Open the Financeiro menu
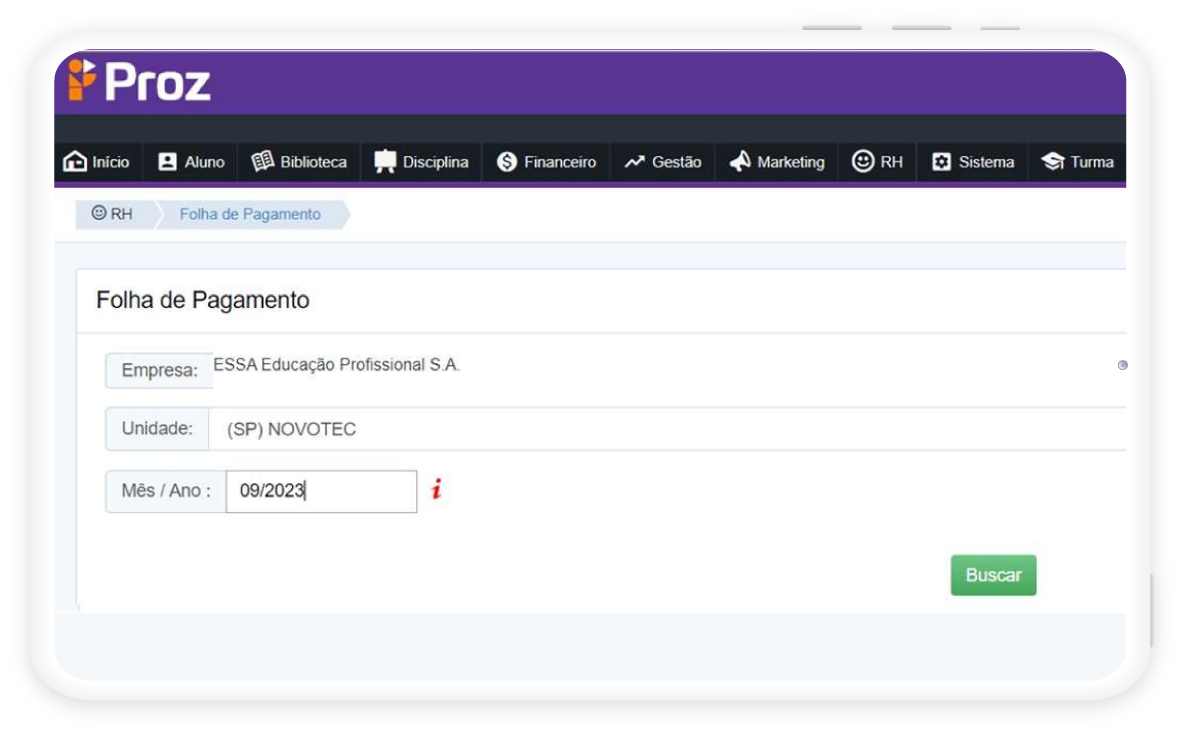1185x736 pixels. 546,162
